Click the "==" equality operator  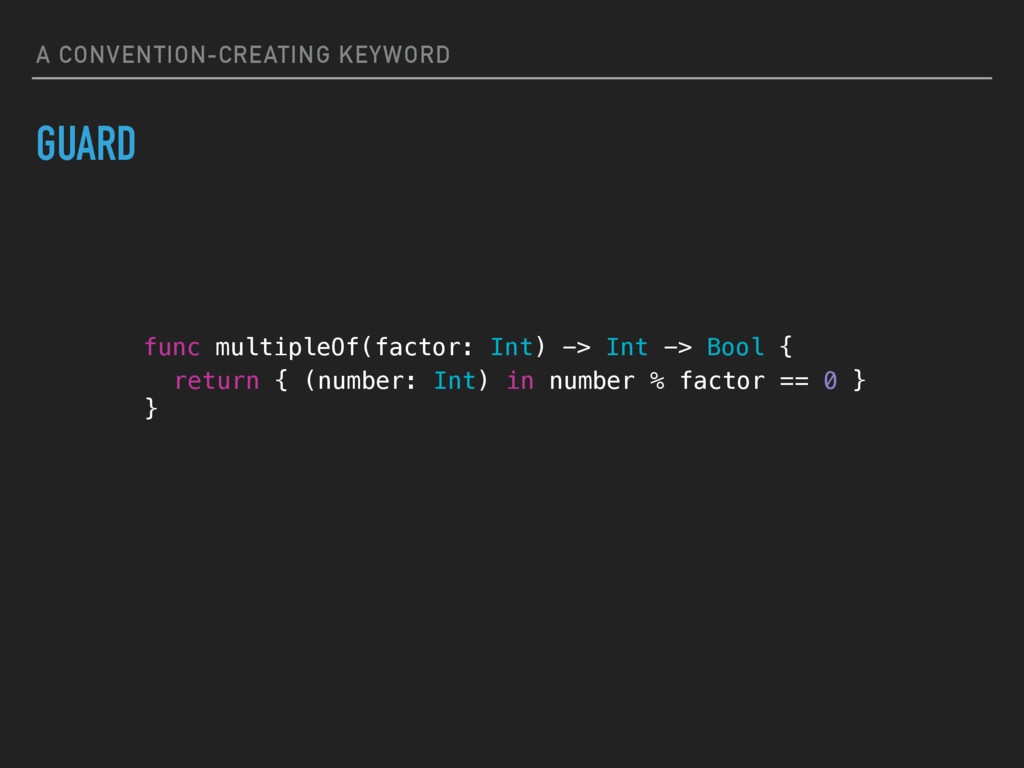tap(793, 381)
